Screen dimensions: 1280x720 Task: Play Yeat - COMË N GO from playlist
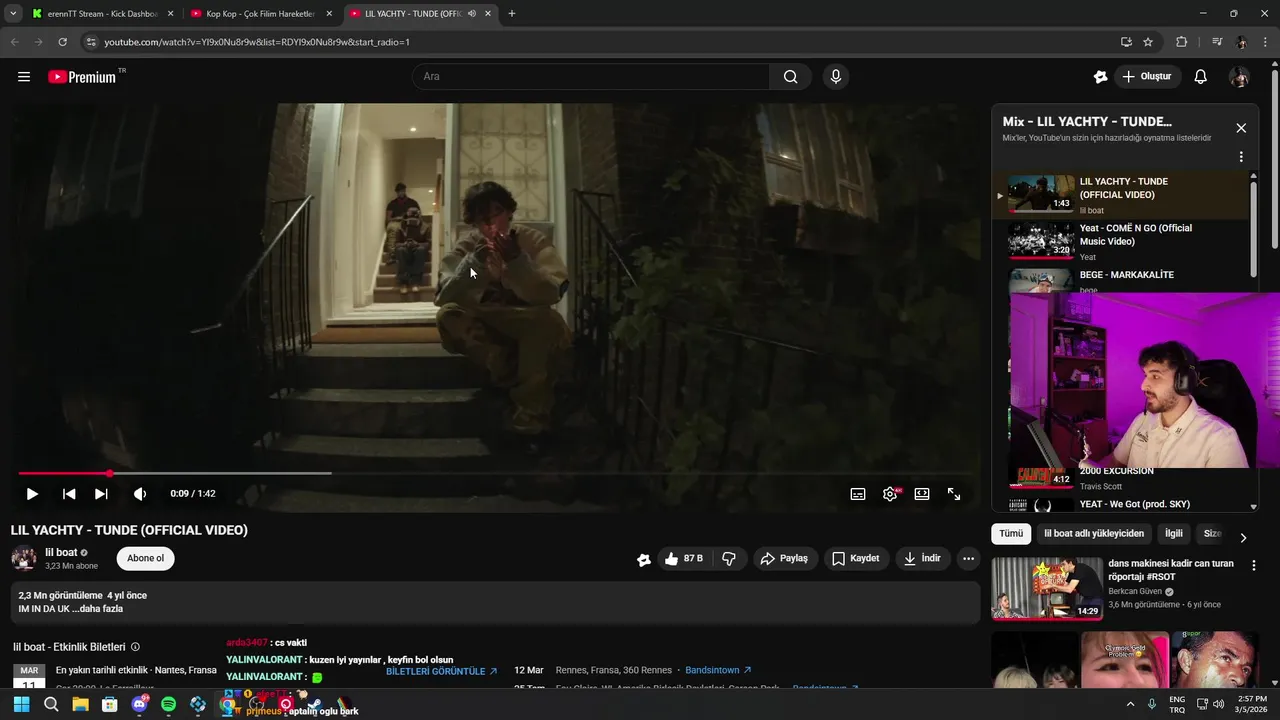pos(1120,242)
